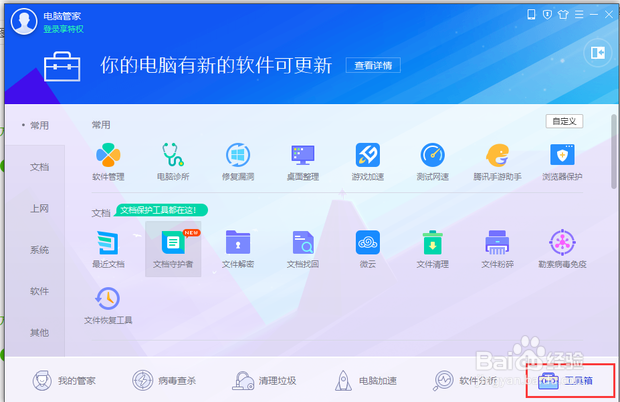Click the mobile phone icon in title bar
This screenshot has width=620, height=402.
point(531,15)
